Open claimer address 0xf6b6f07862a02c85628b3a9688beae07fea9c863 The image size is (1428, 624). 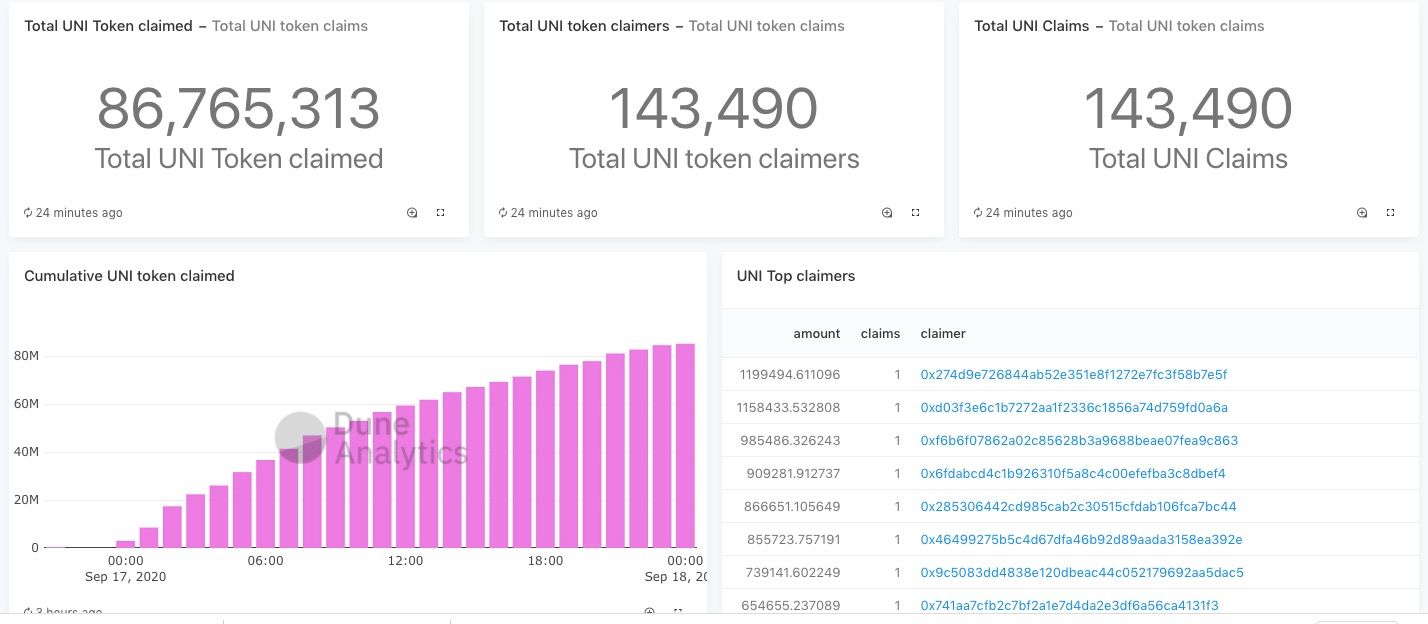click(1079, 441)
